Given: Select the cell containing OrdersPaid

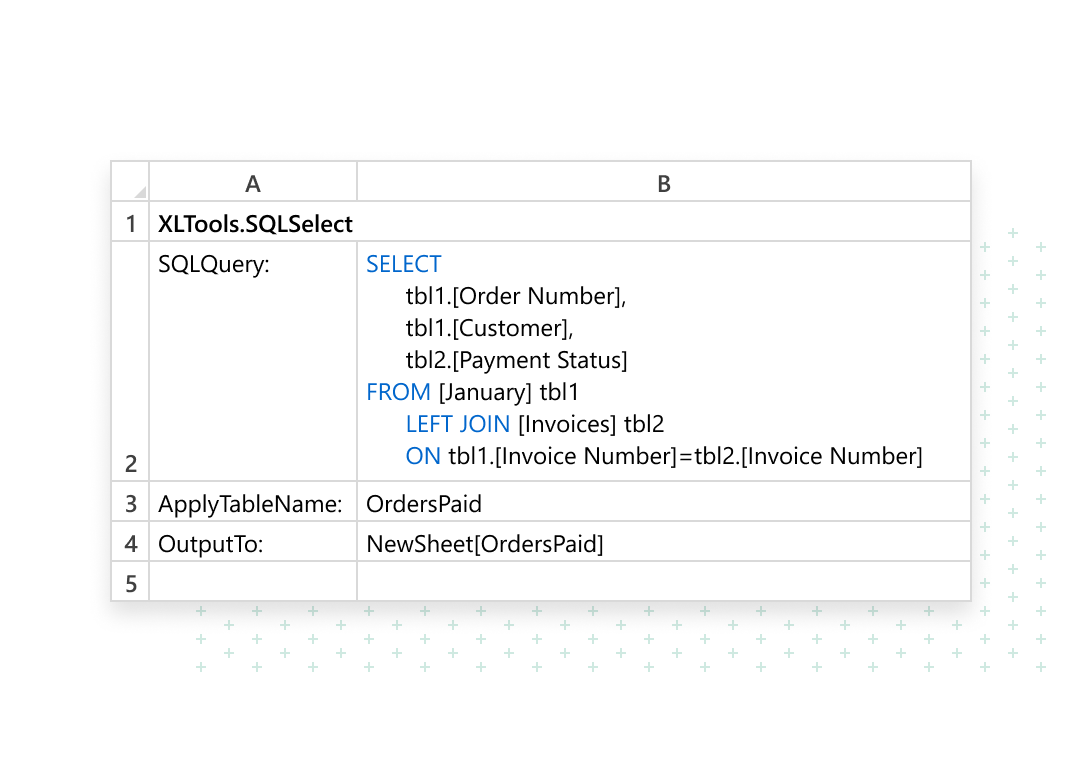Looking at the screenshot, I should [x=424, y=503].
